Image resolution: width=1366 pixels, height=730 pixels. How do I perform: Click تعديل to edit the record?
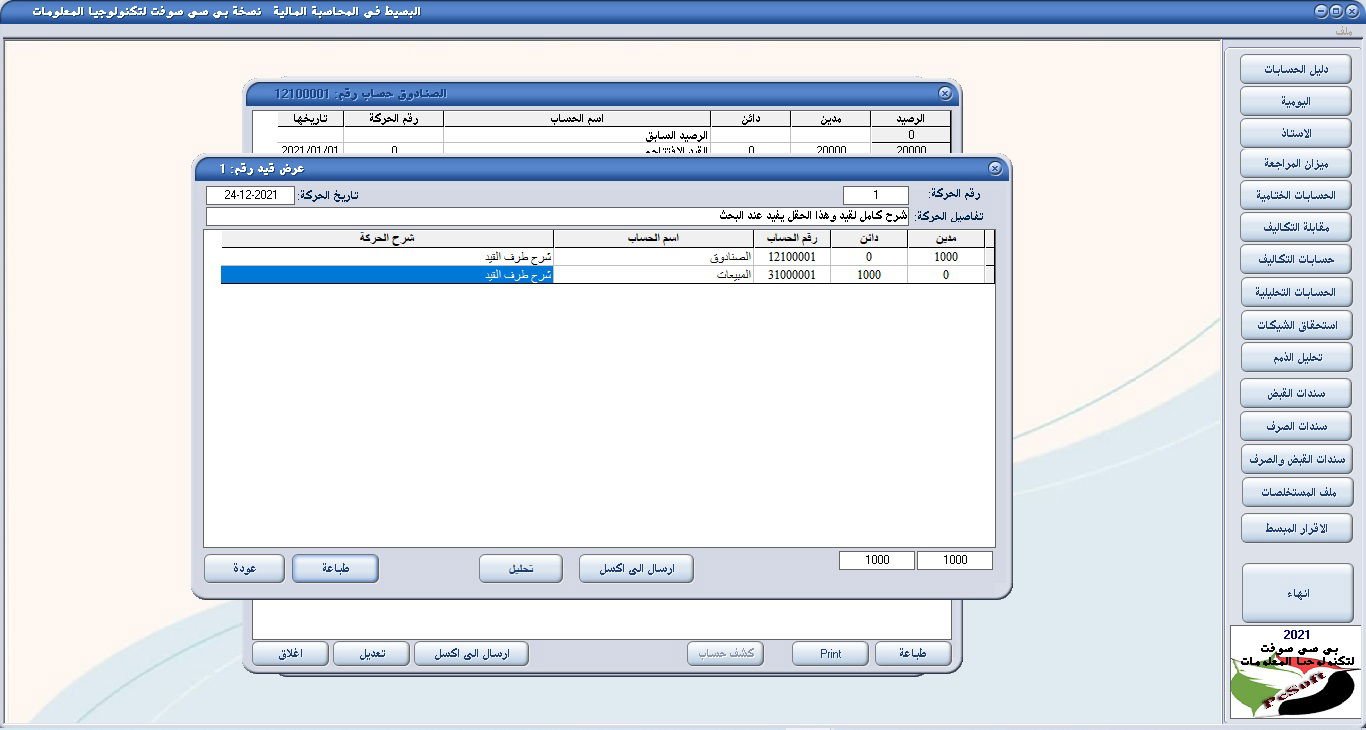point(371,653)
